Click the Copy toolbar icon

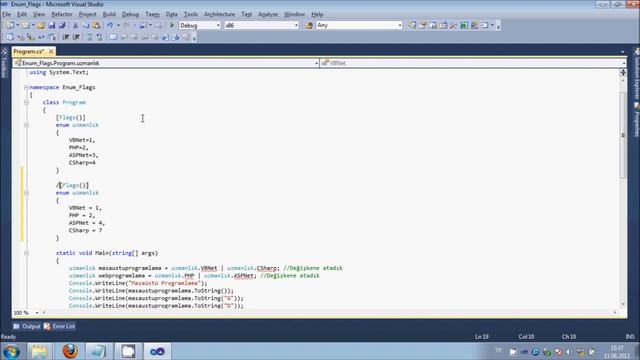[86, 25]
